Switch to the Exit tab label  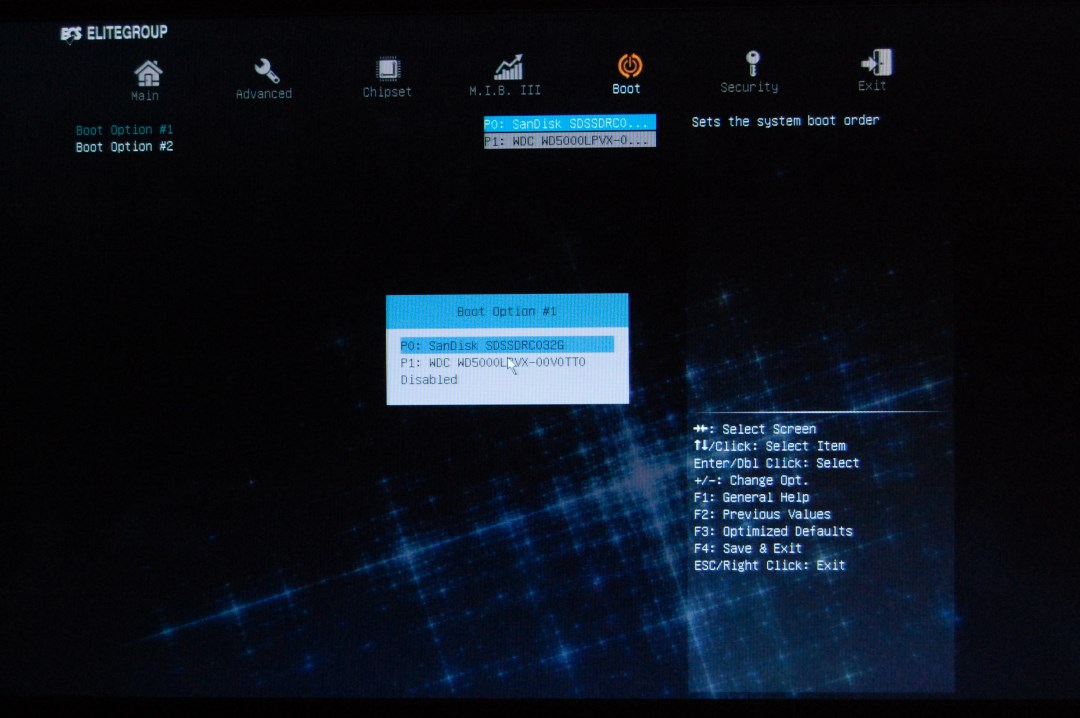[x=872, y=85]
